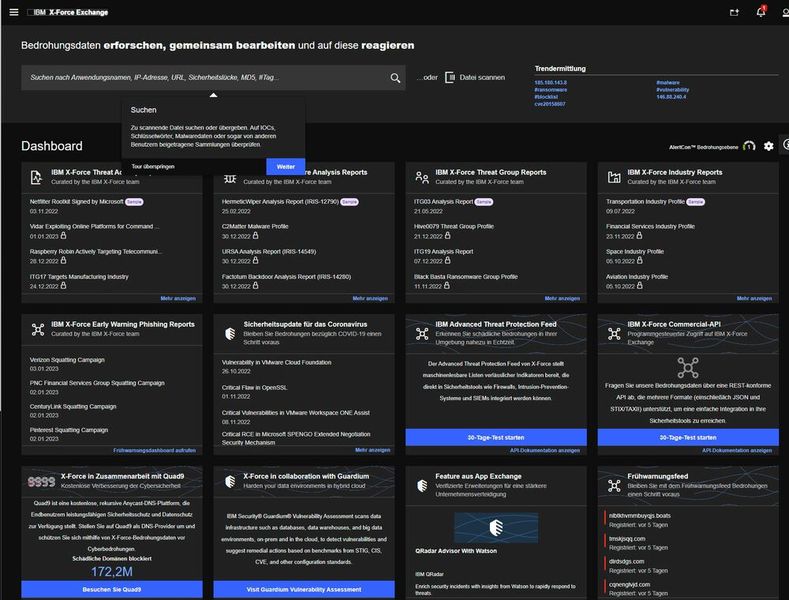
Task: Click the #vulnerability trending tag
Action: coord(673,90)
